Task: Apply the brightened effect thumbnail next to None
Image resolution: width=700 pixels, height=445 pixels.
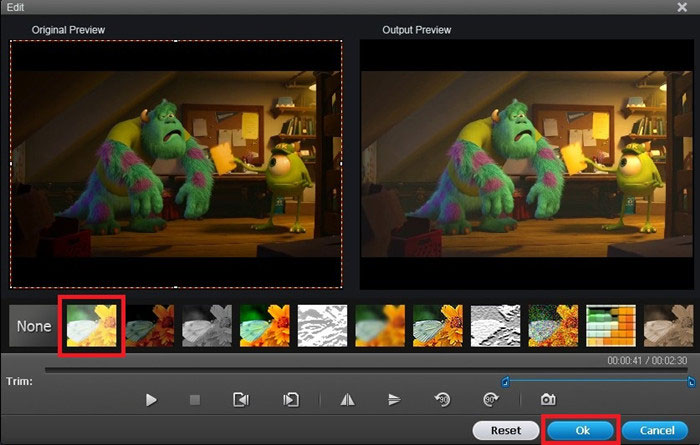Action: click(x=92, y=326)
